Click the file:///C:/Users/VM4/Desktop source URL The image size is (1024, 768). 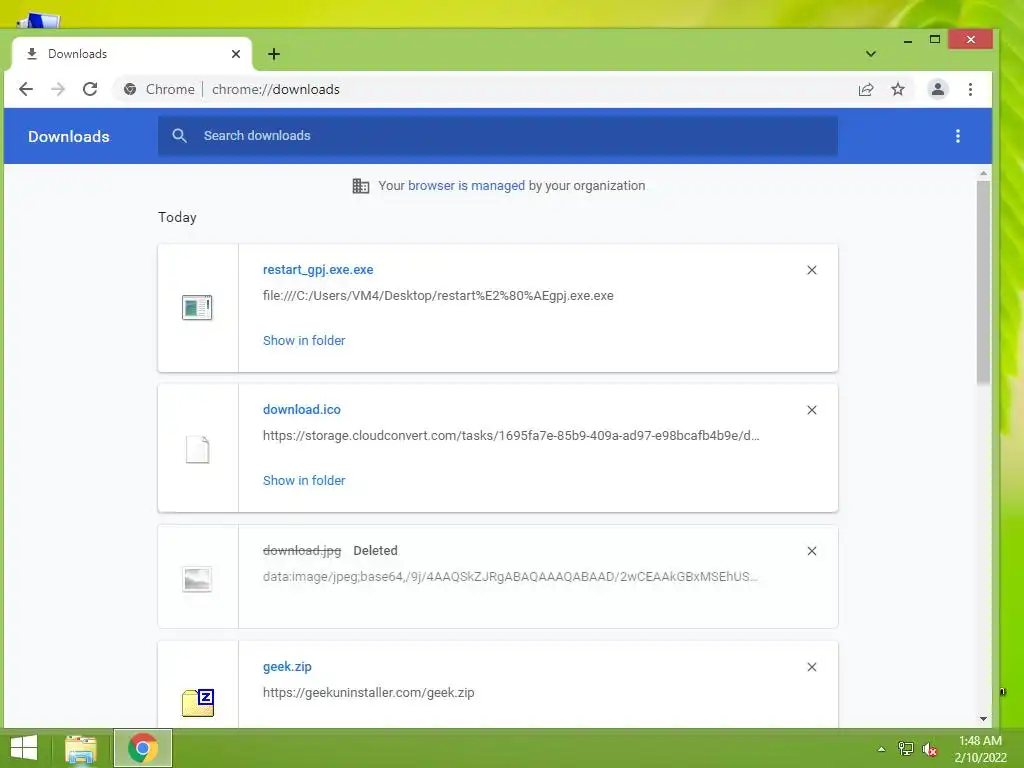click(438, 296)
